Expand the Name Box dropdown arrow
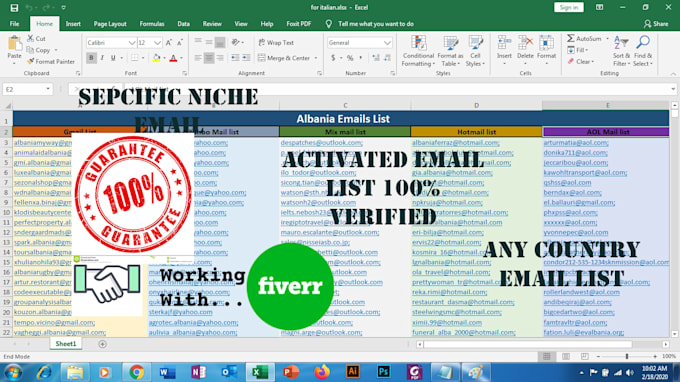Screen dimensions: 680x382 [x=48, y=89]
